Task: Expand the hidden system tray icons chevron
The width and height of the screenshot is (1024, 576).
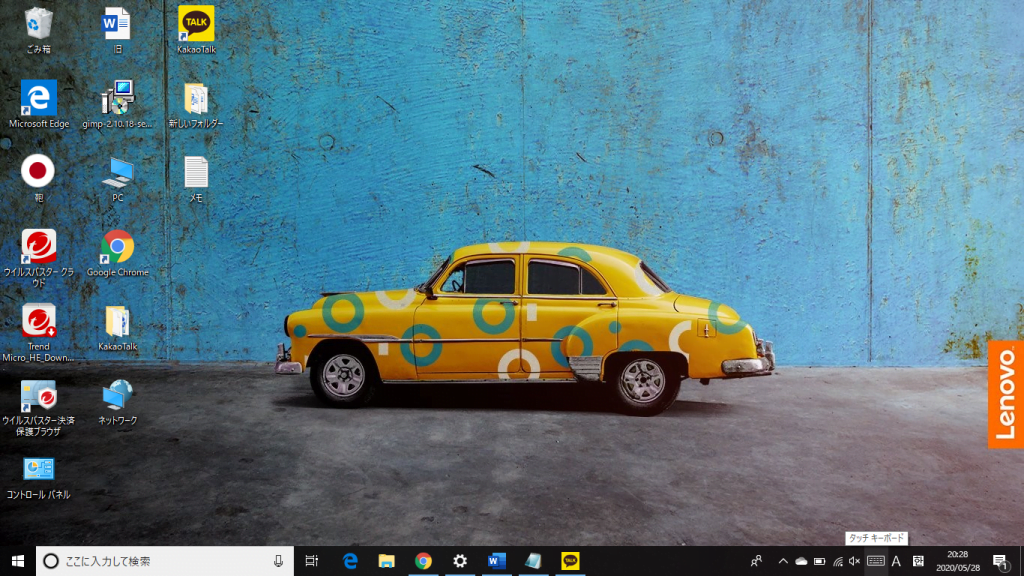Action: tap(783, 561)
